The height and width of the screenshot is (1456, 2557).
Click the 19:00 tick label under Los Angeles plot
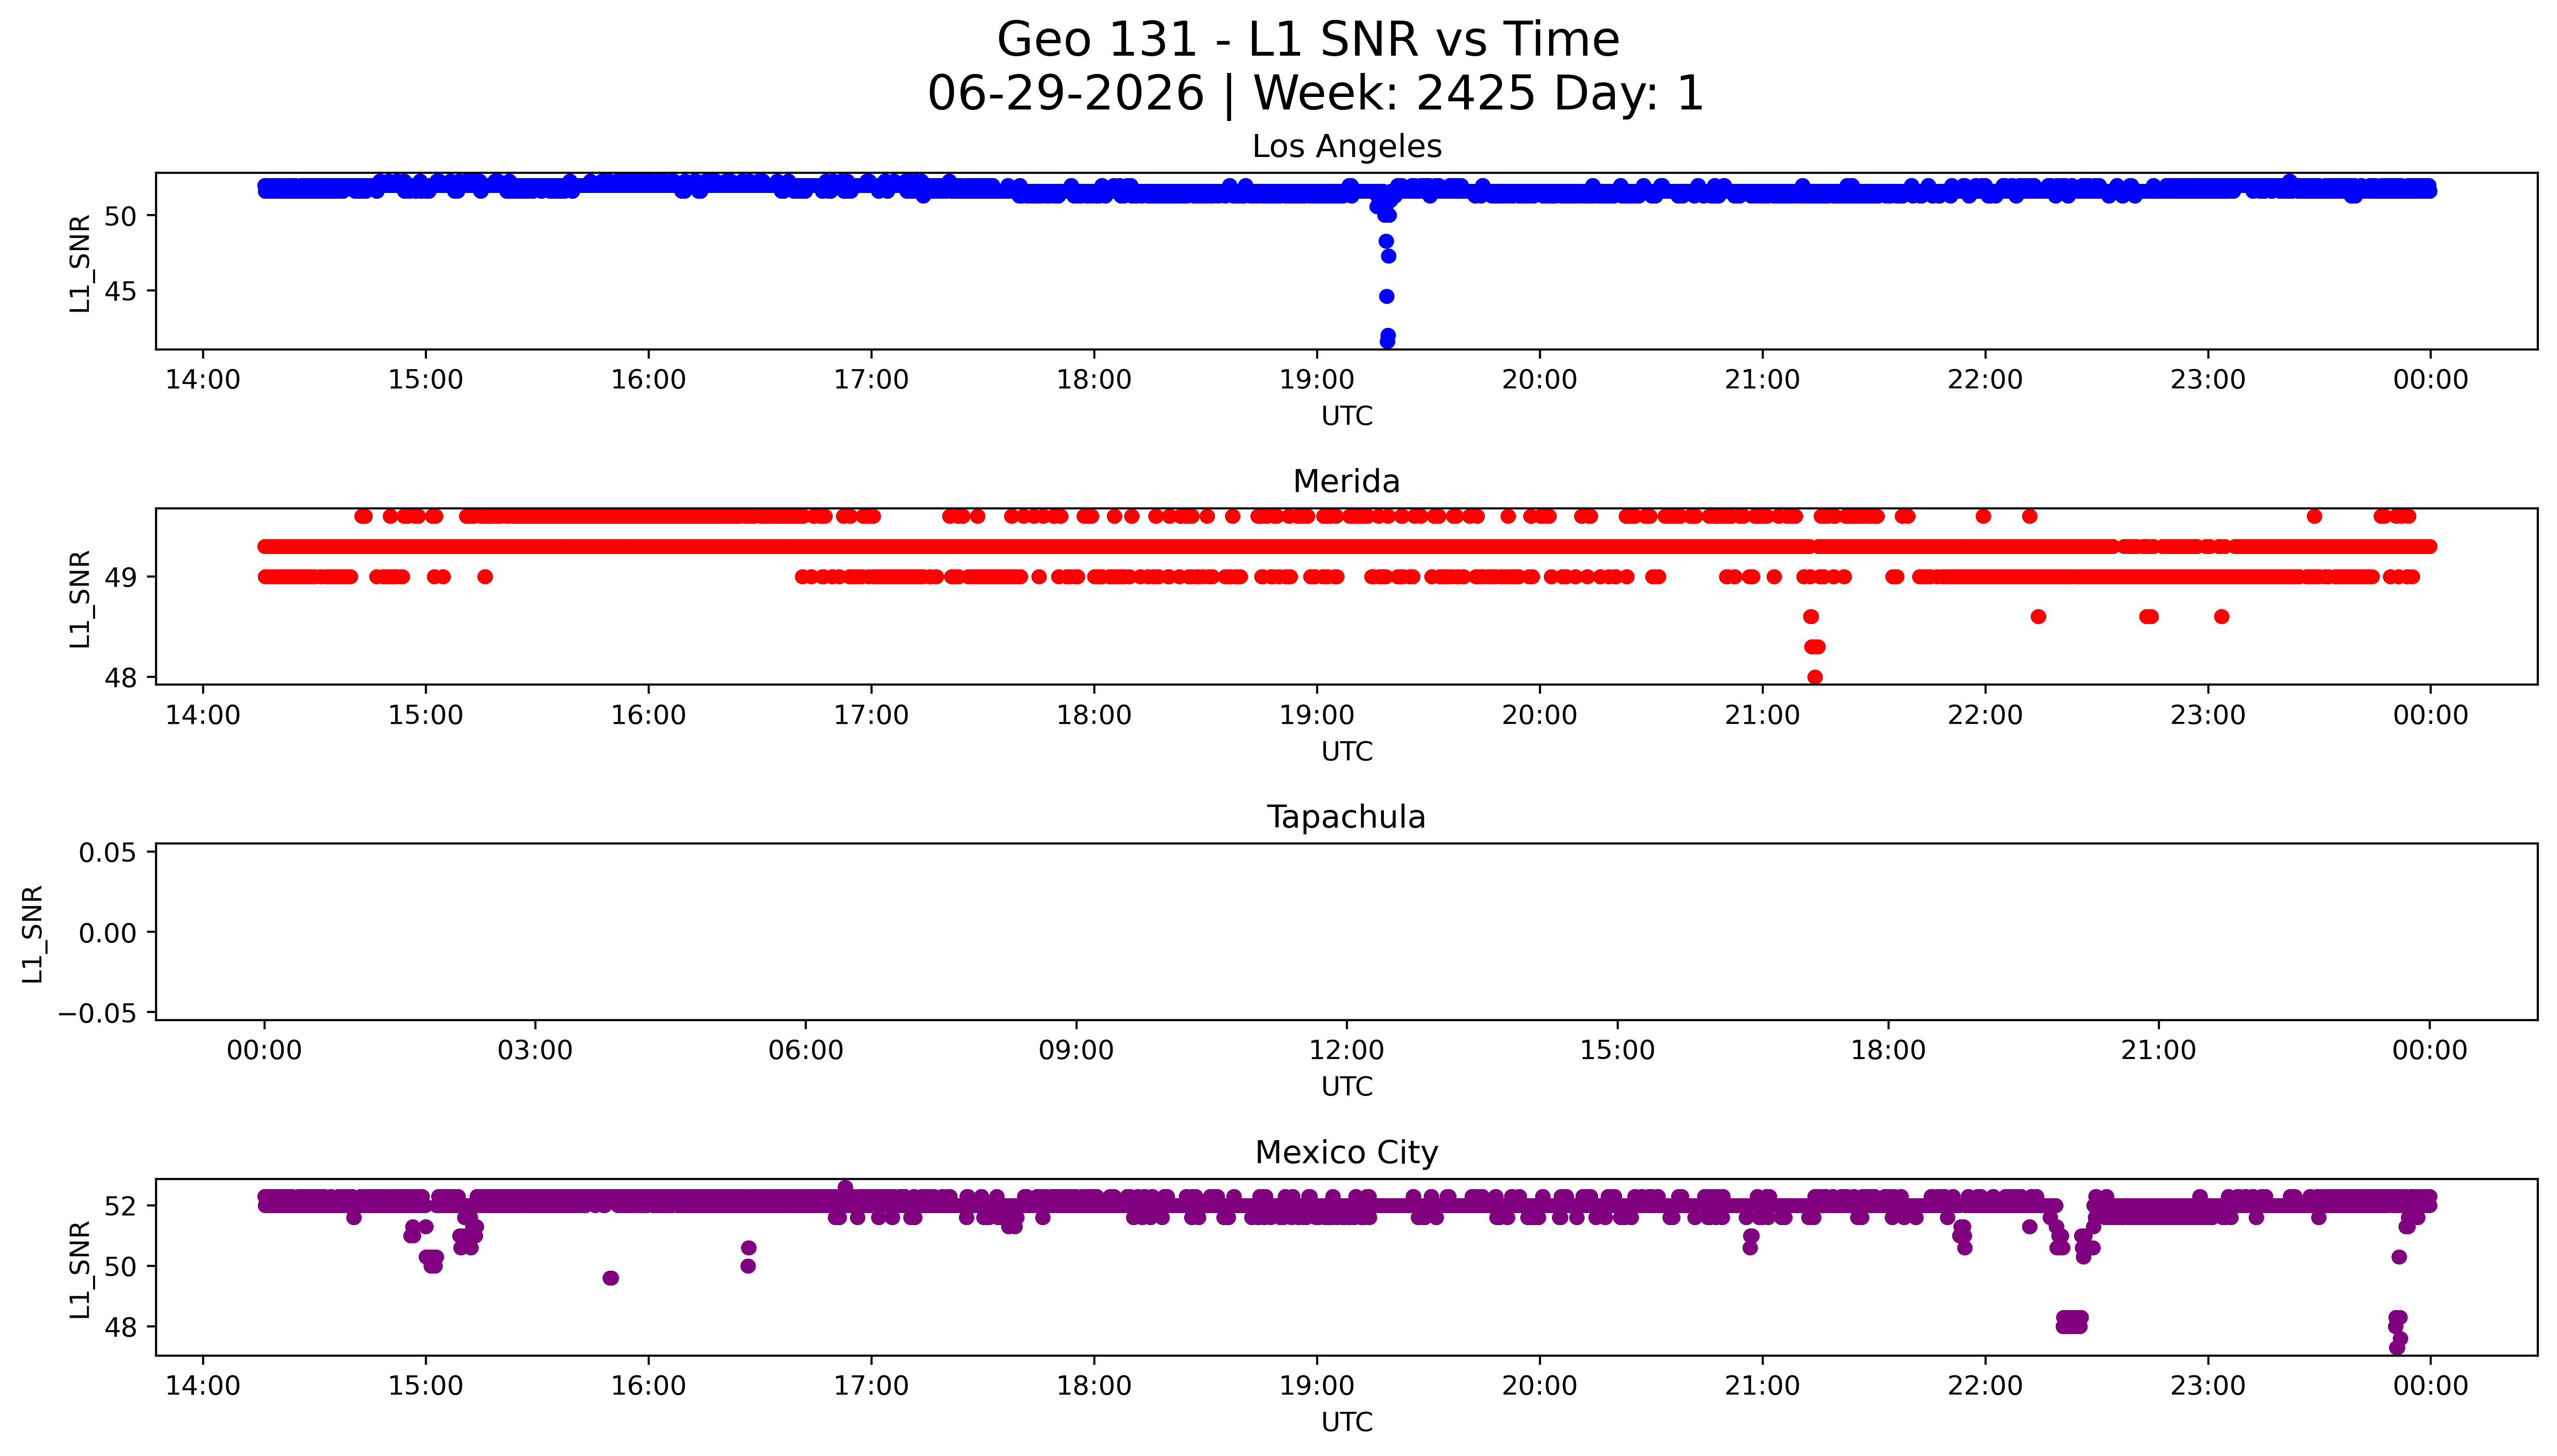[1316, 380]
